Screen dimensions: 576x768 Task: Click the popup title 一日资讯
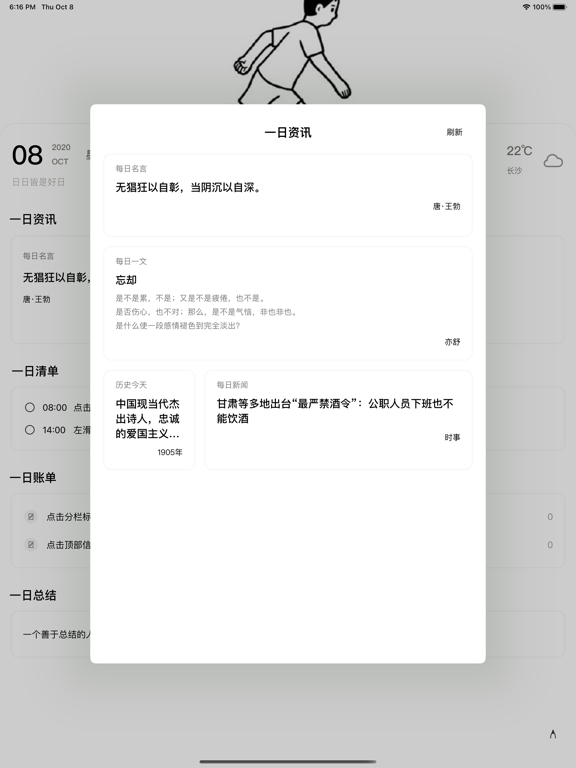point(288,132)
